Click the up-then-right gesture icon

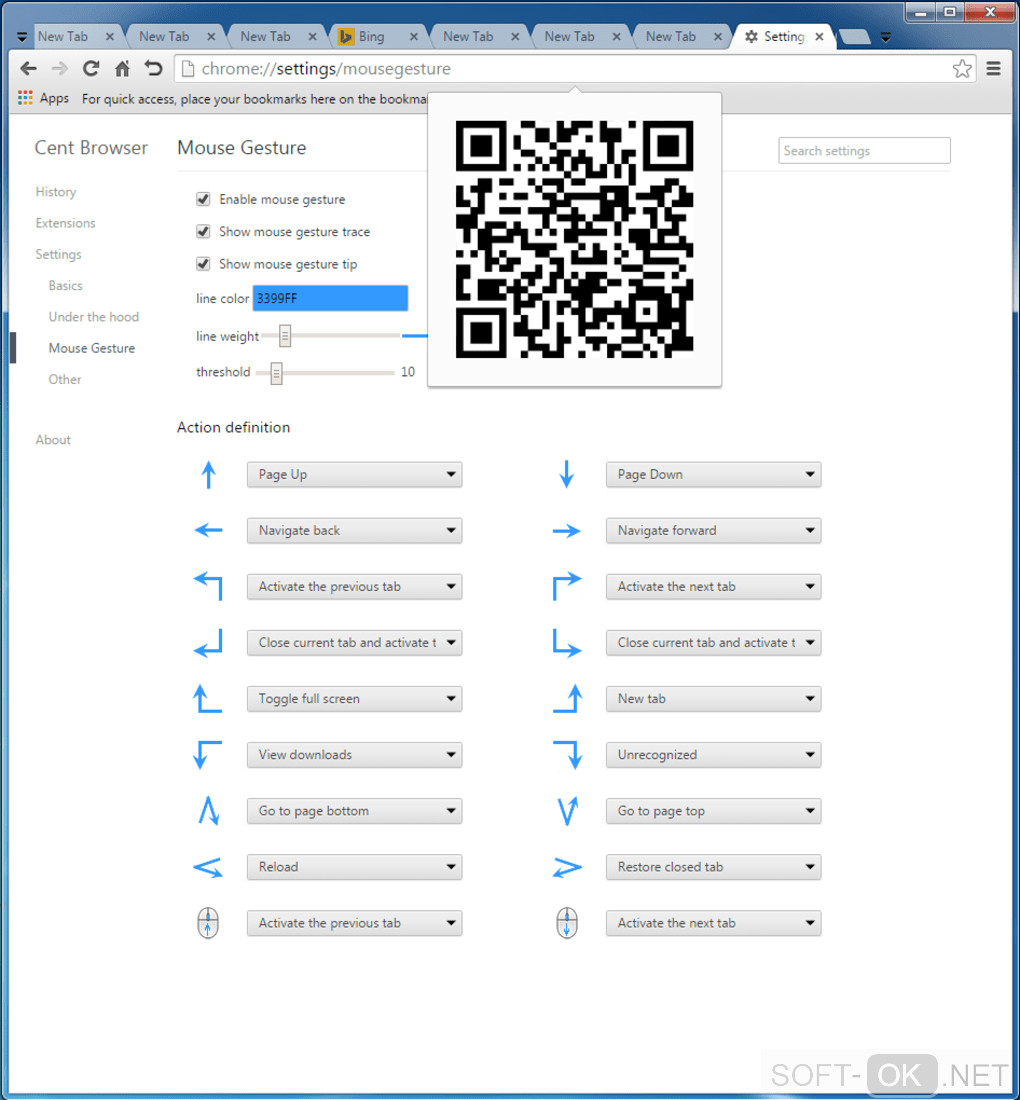tap(567, 586)
